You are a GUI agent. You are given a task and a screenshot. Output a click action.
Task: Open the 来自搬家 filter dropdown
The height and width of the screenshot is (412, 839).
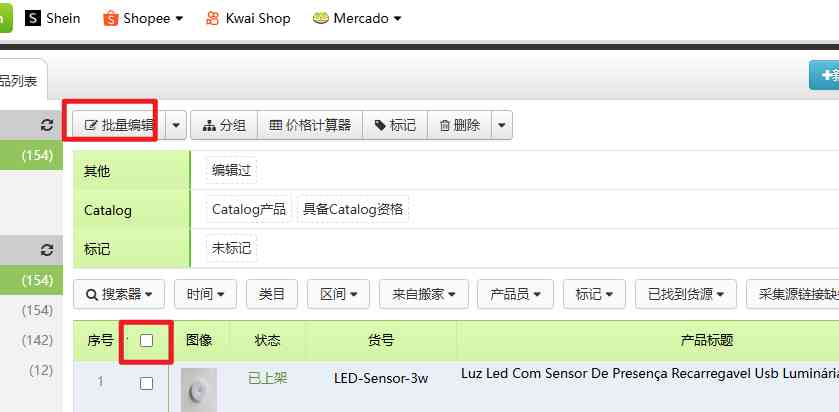pyautogui.click(x=430, y=294)
